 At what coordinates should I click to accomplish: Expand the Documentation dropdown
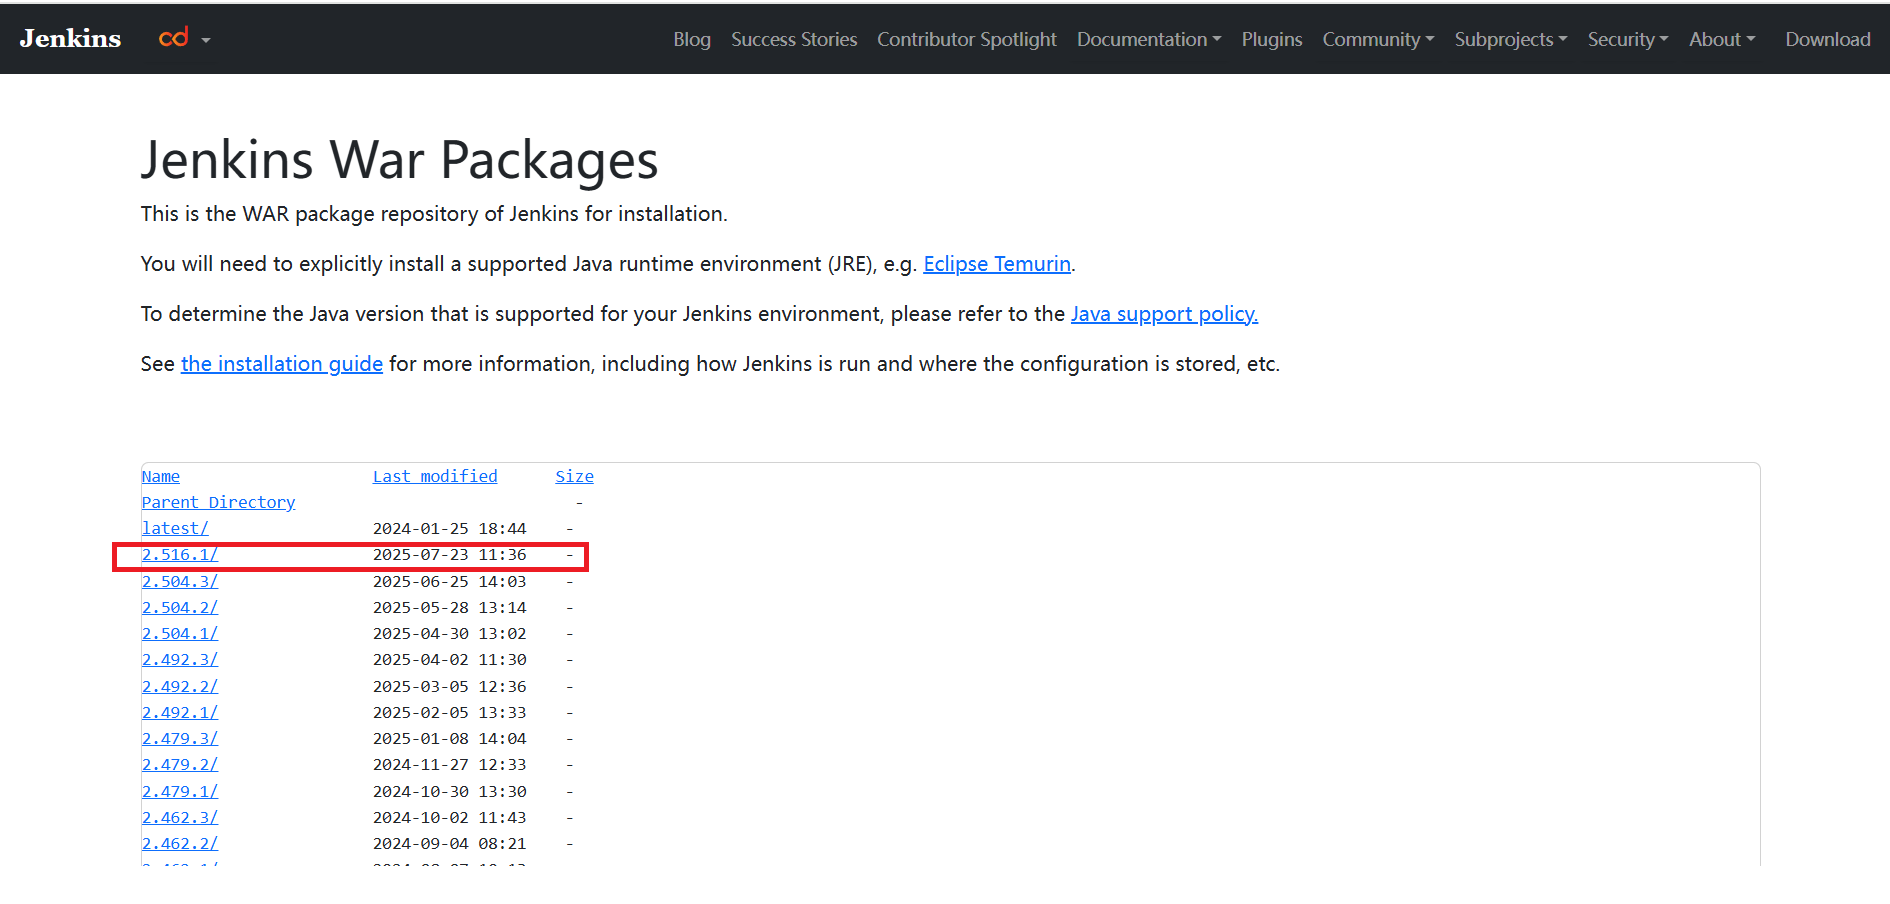click(x=1149, y=39)
